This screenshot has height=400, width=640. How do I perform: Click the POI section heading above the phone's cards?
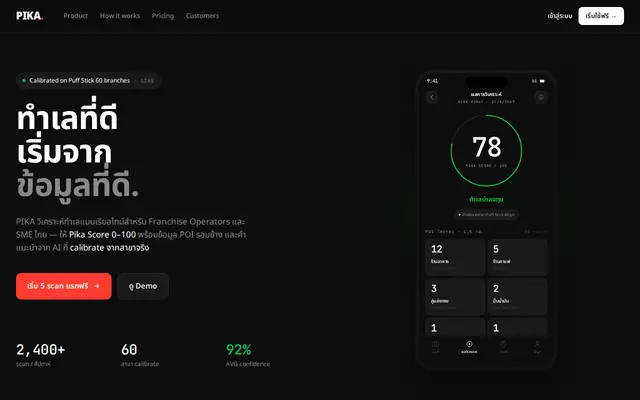coord(454,231)
